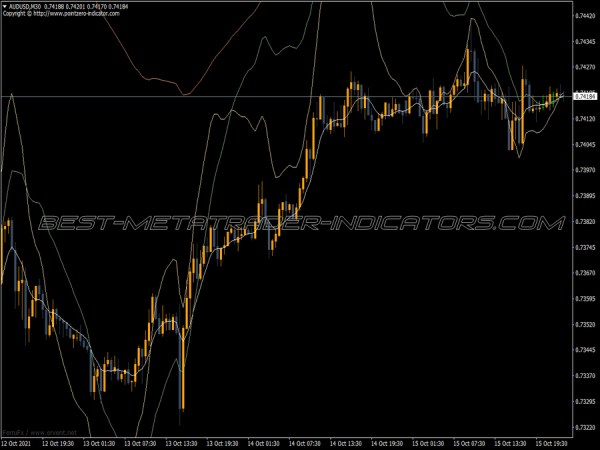This screenshot has width=600, height=450.
Task: Click the 0.73220 price axis label
Action: (585, 427)
